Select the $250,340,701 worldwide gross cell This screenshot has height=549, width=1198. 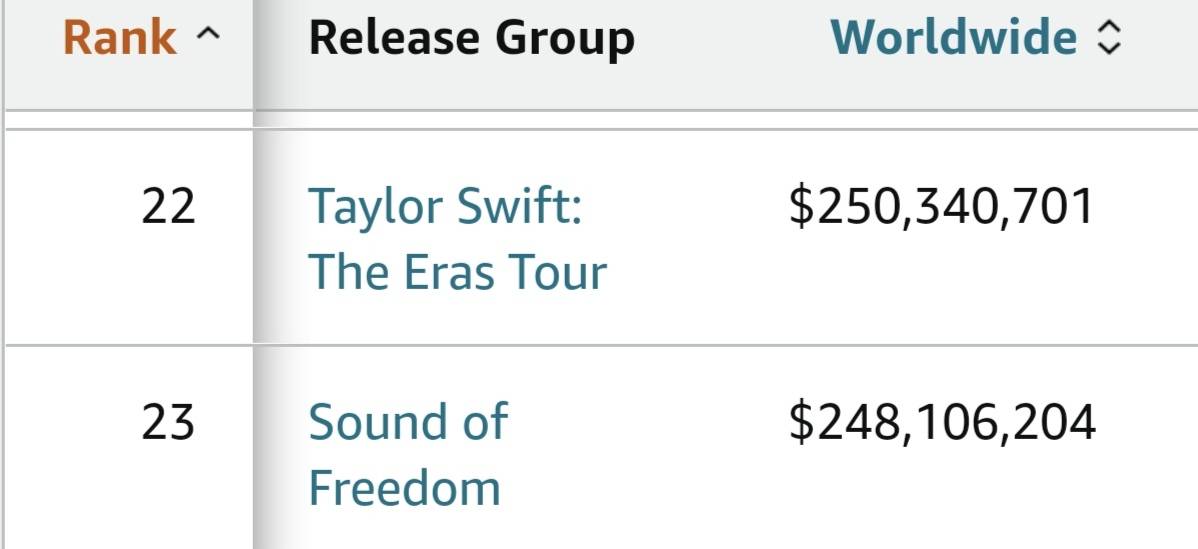click(942, 207)
